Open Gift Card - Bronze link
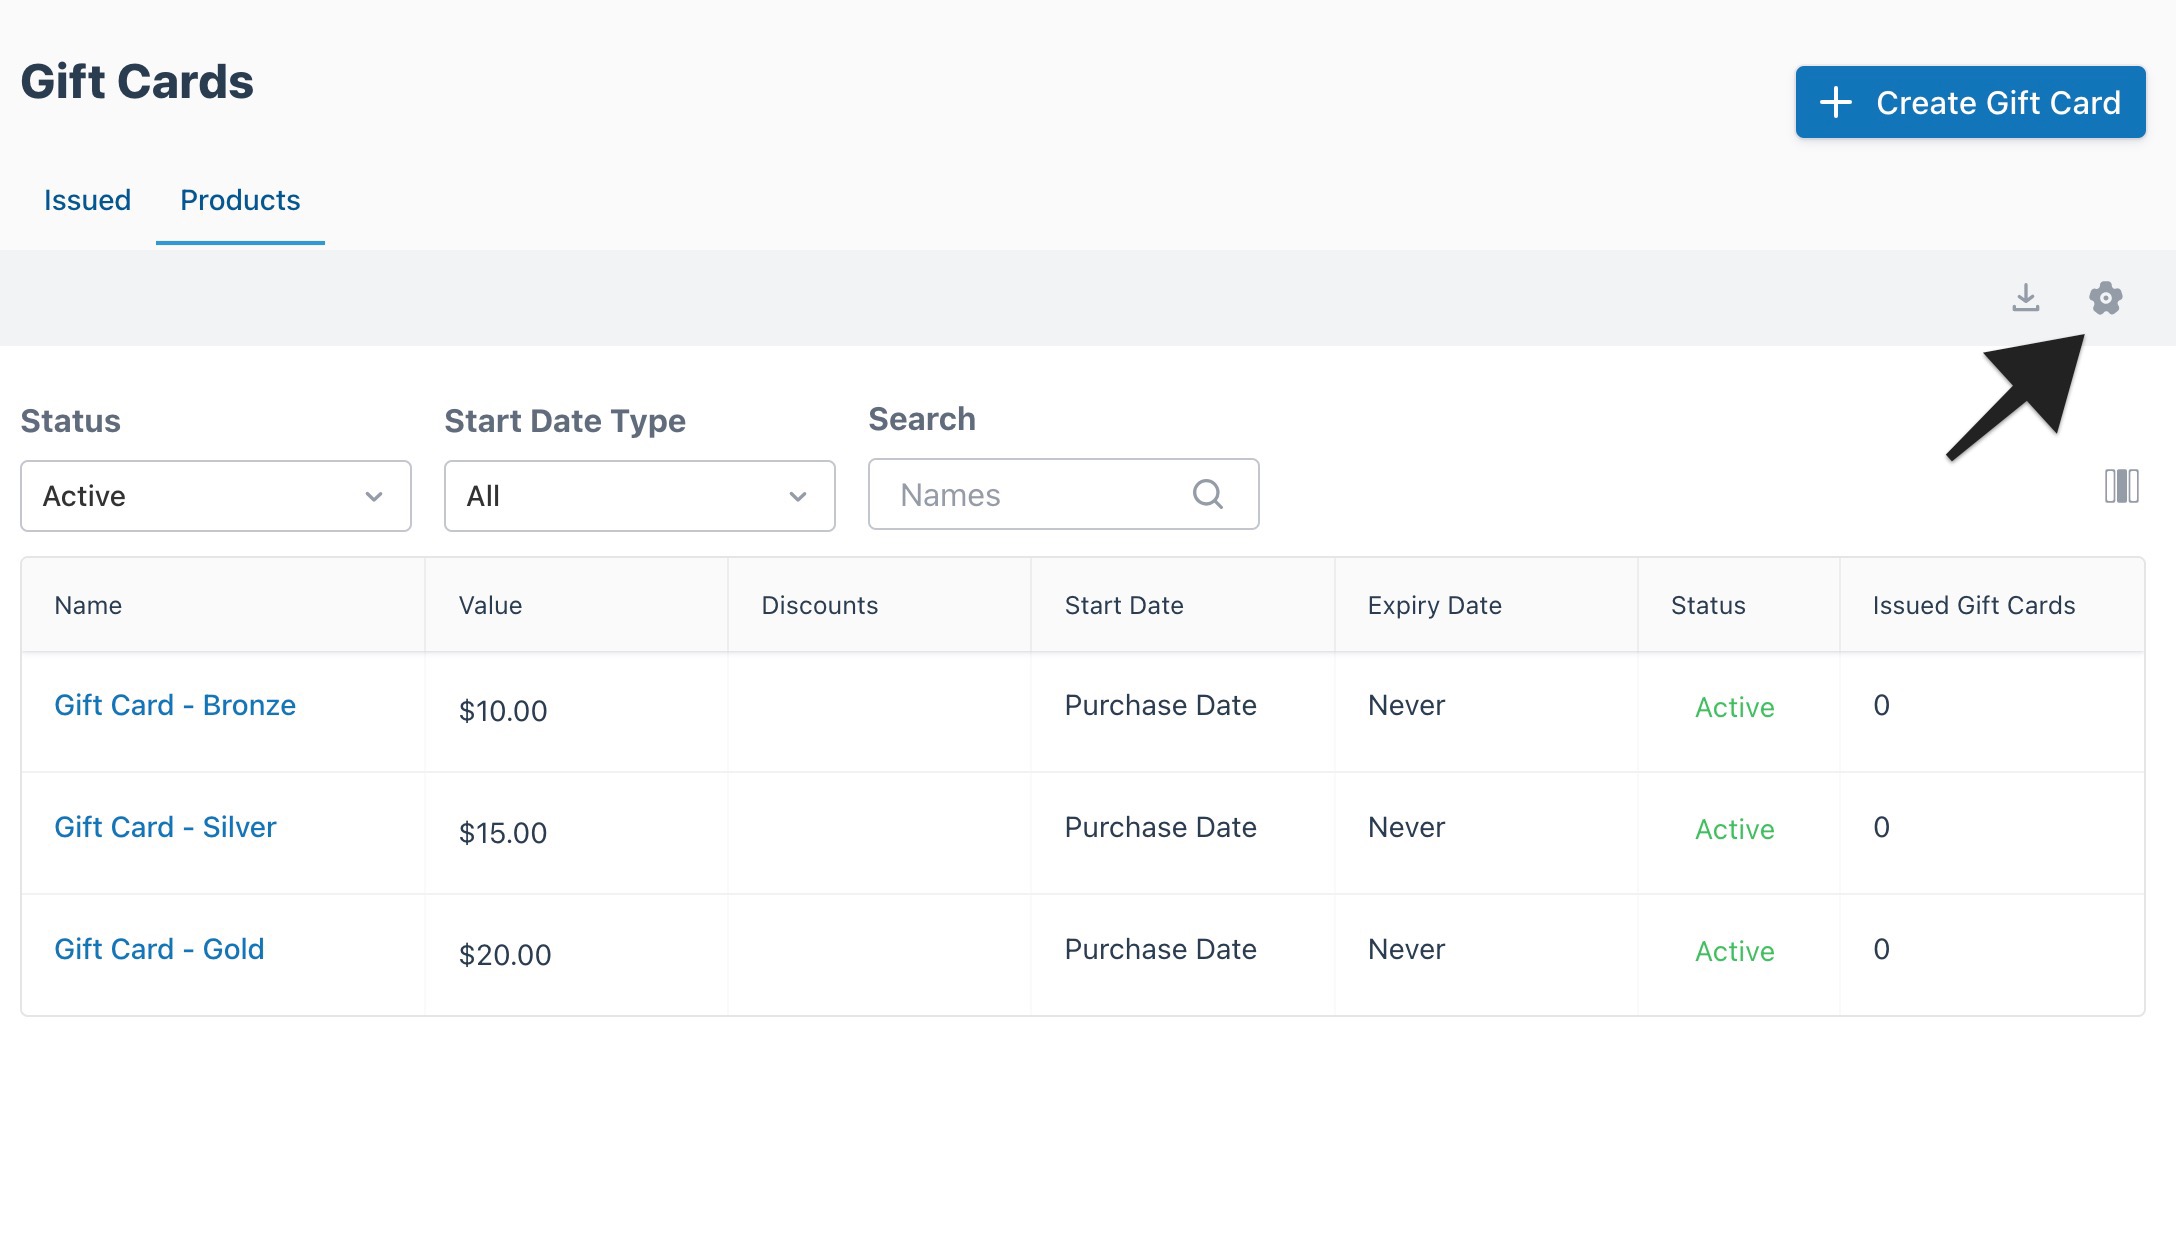 [x=175, y=705]
